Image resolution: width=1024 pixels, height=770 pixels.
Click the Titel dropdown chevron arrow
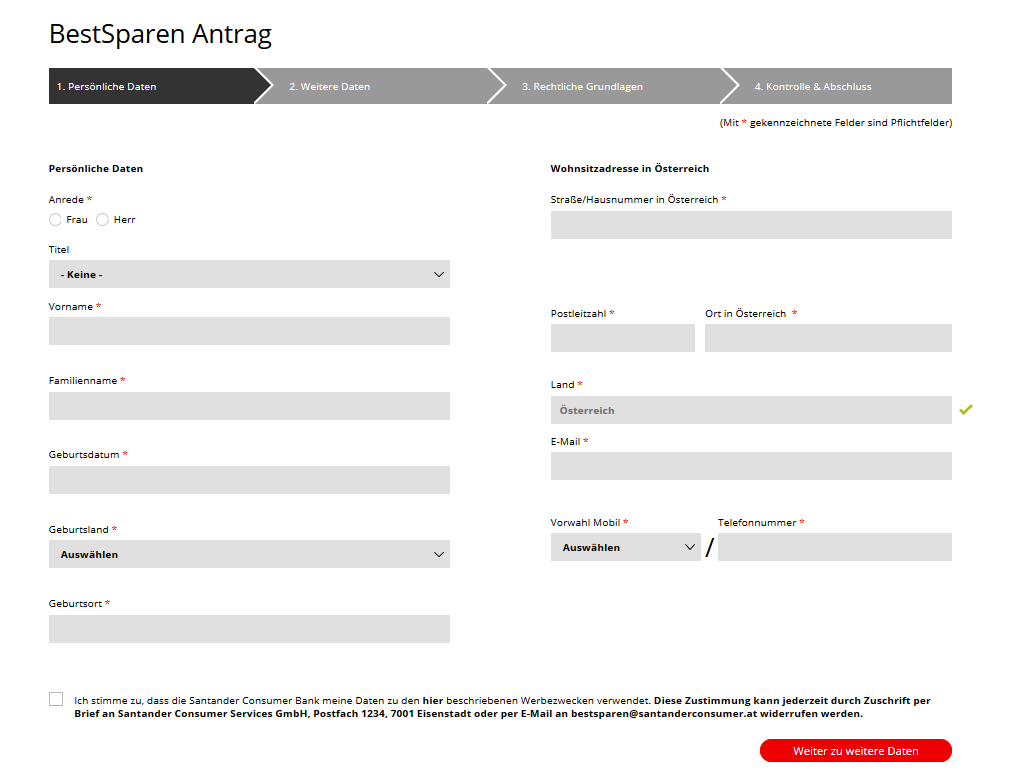[438, 273]
